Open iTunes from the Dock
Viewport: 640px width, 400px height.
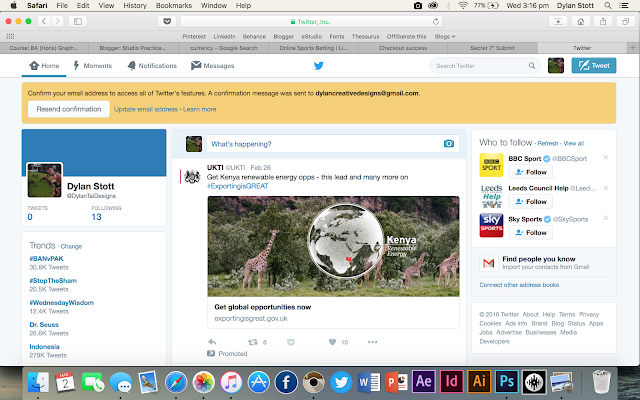click(231, 382)
